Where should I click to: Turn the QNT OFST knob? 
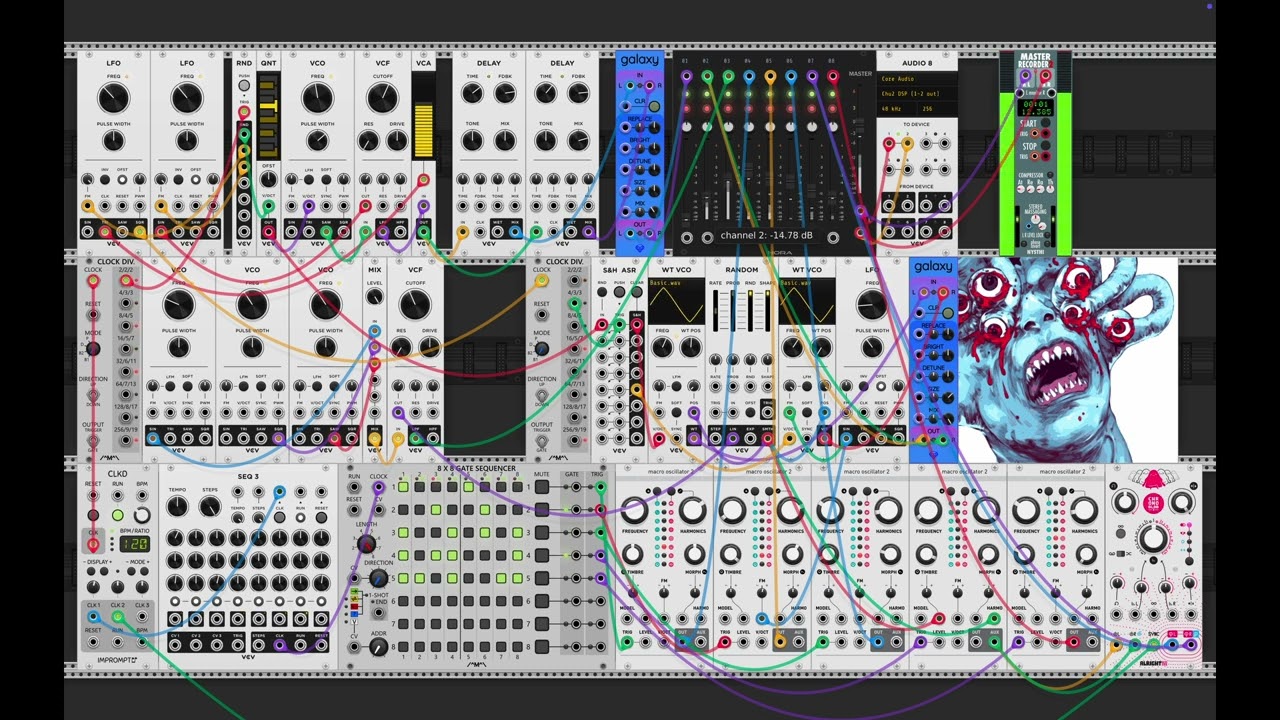pyautogui.click(x=268, y=180)
